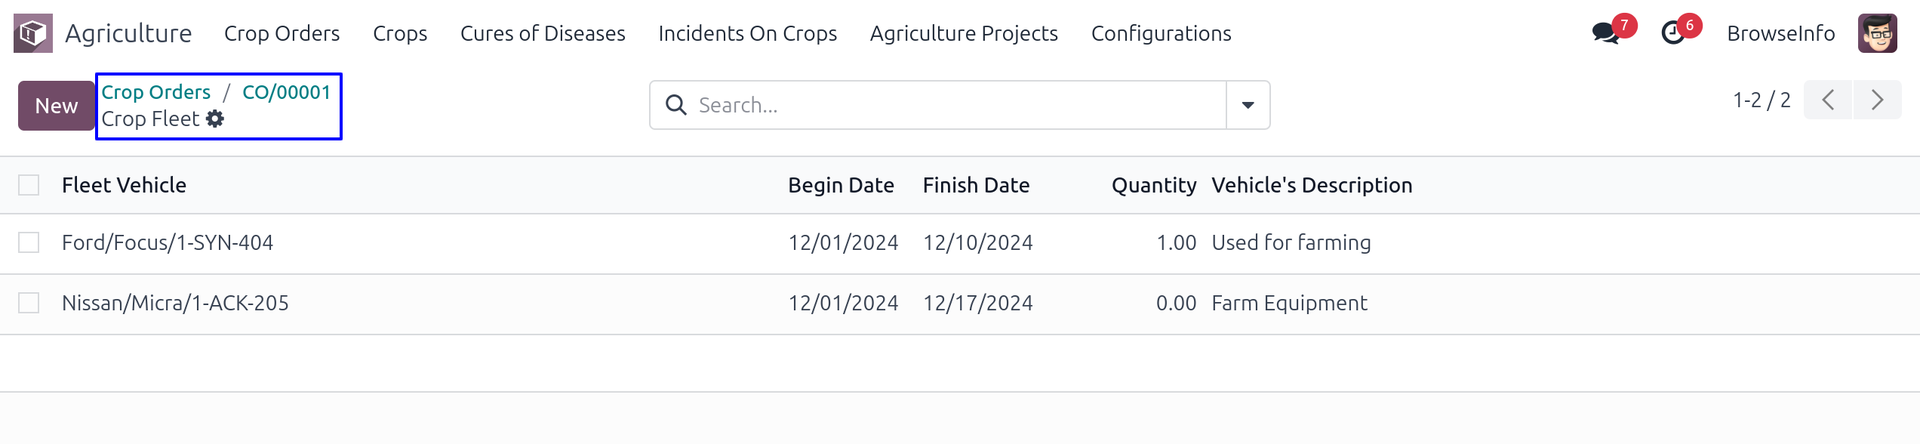Image resolution: width=1920 pixels, height=444 pixels.
Task: Go to previous page arrow
Action: pyautogui.click(x=1828, y=100)
